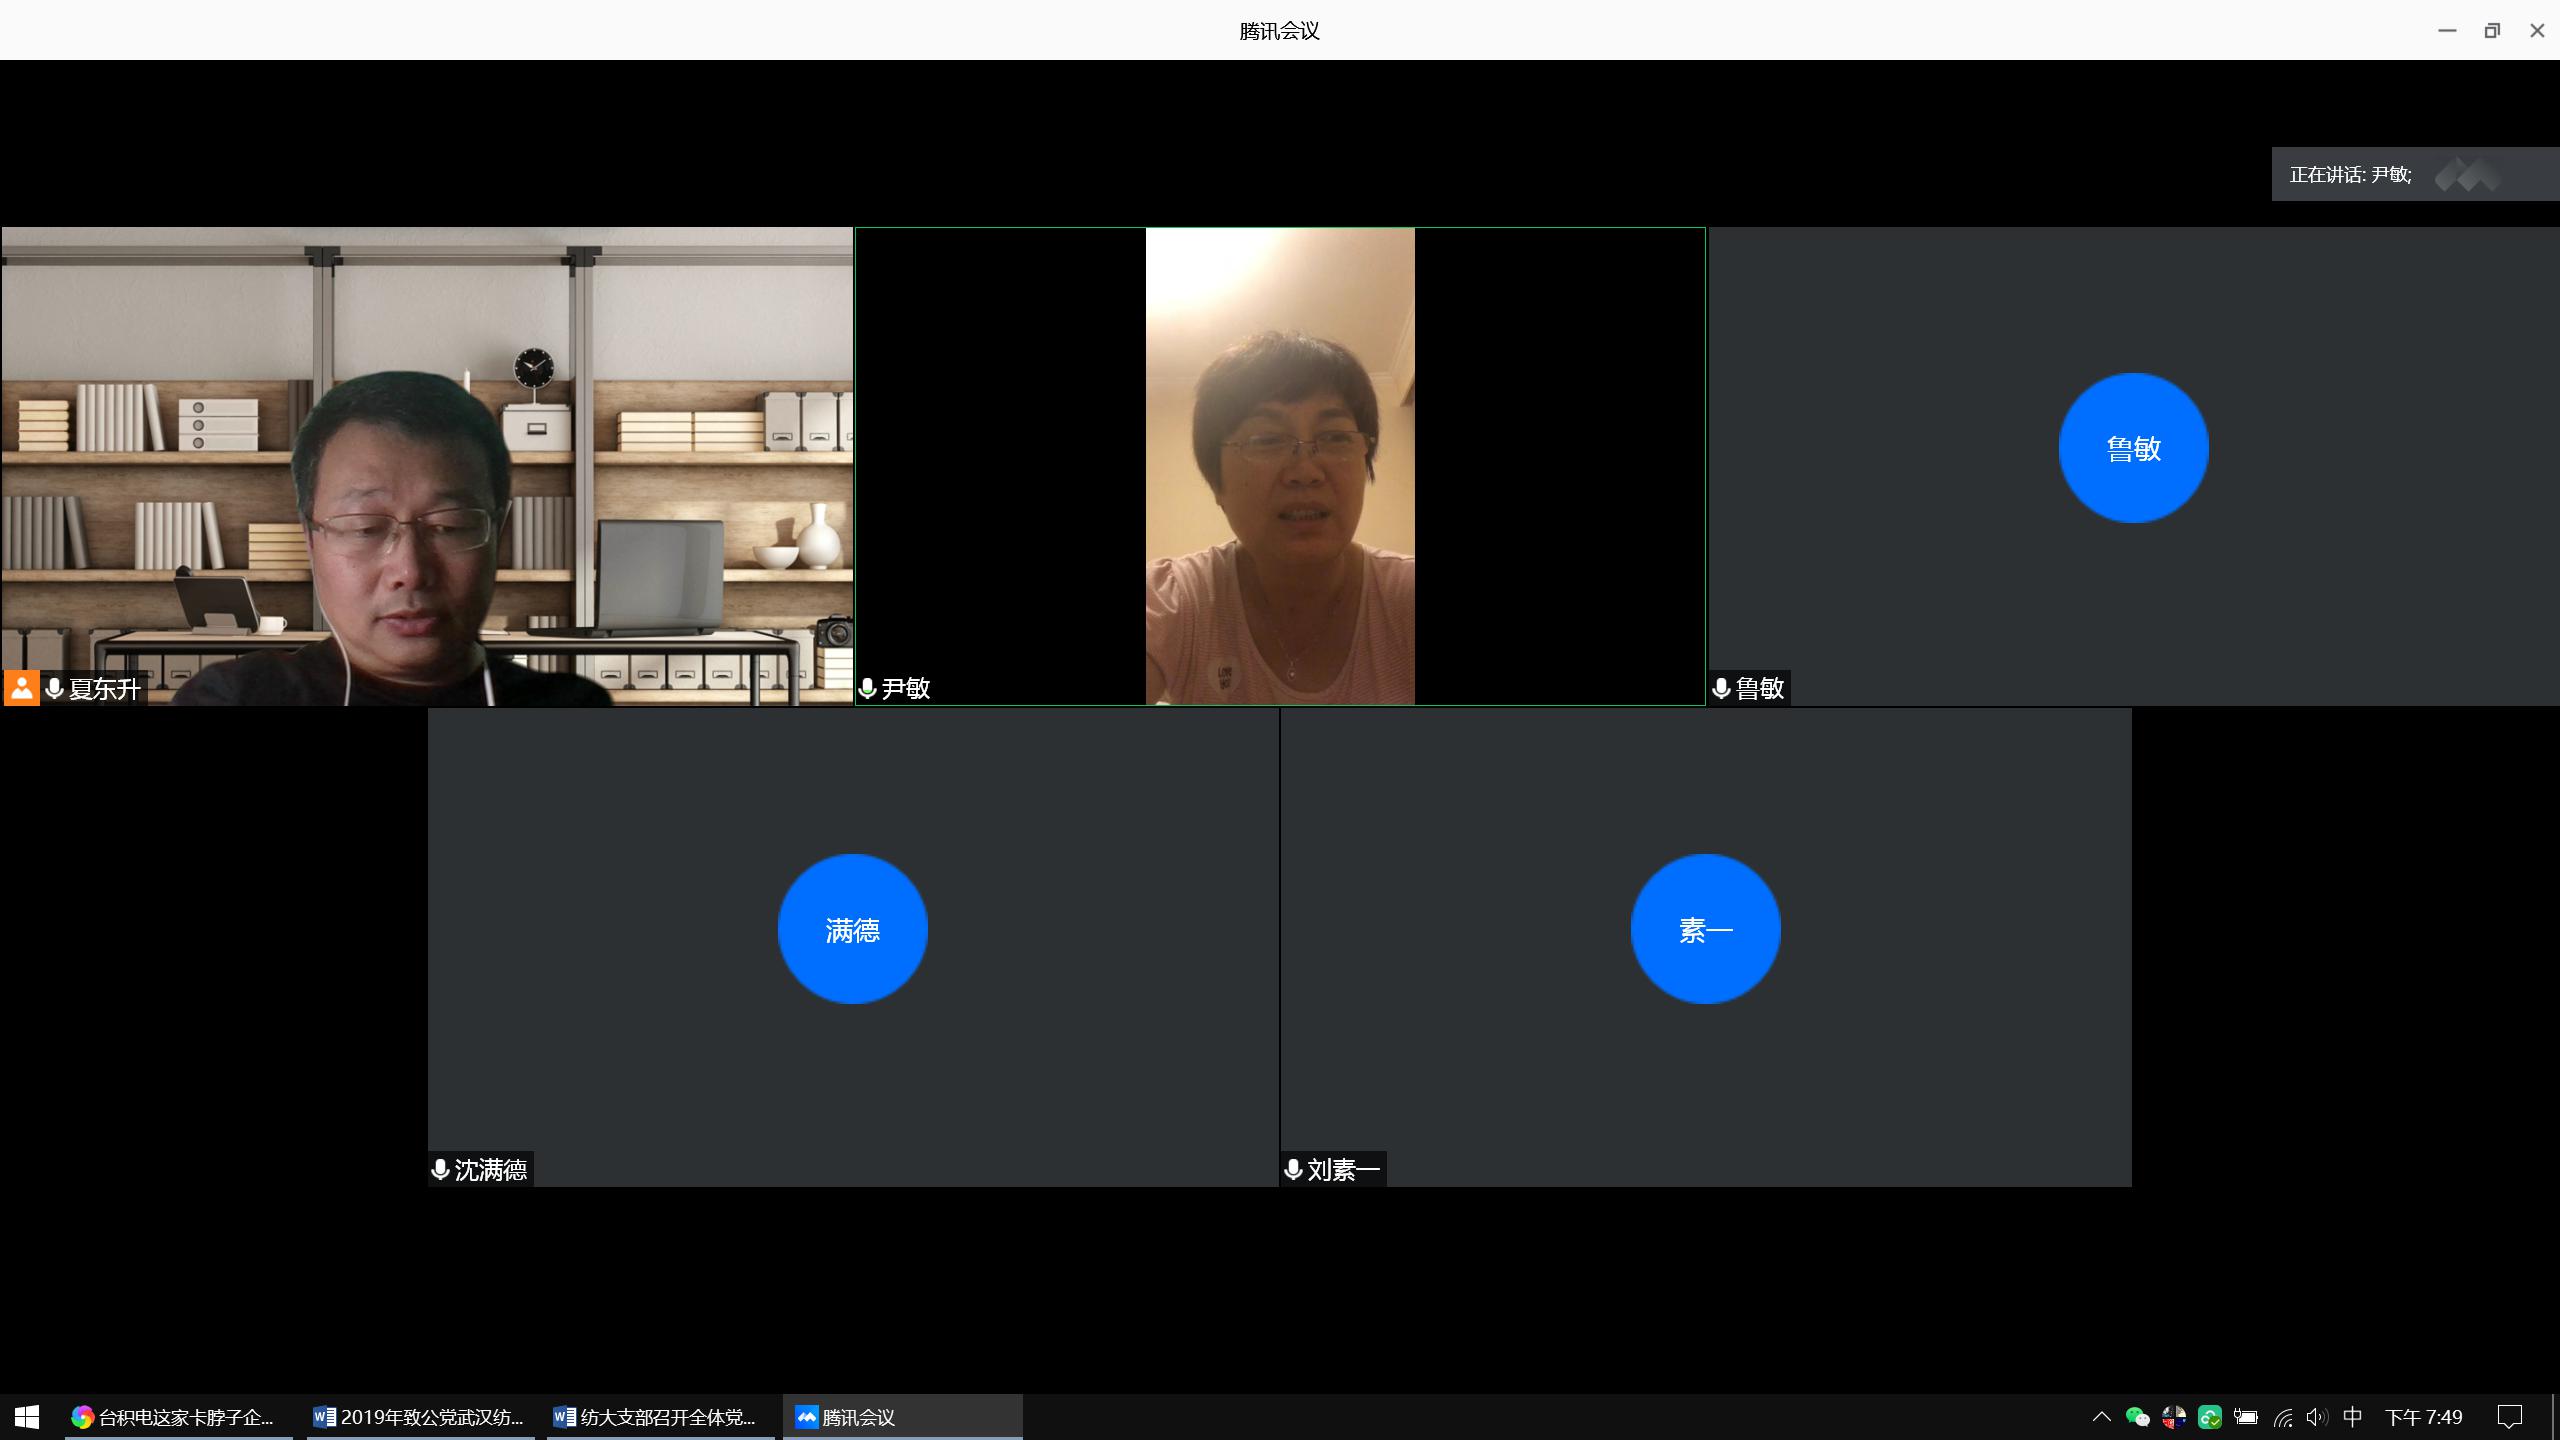Switch to the 台积电 browser taskbar item
The width and height of the screenshot is (2560, 1440).
click(178, 1417)
